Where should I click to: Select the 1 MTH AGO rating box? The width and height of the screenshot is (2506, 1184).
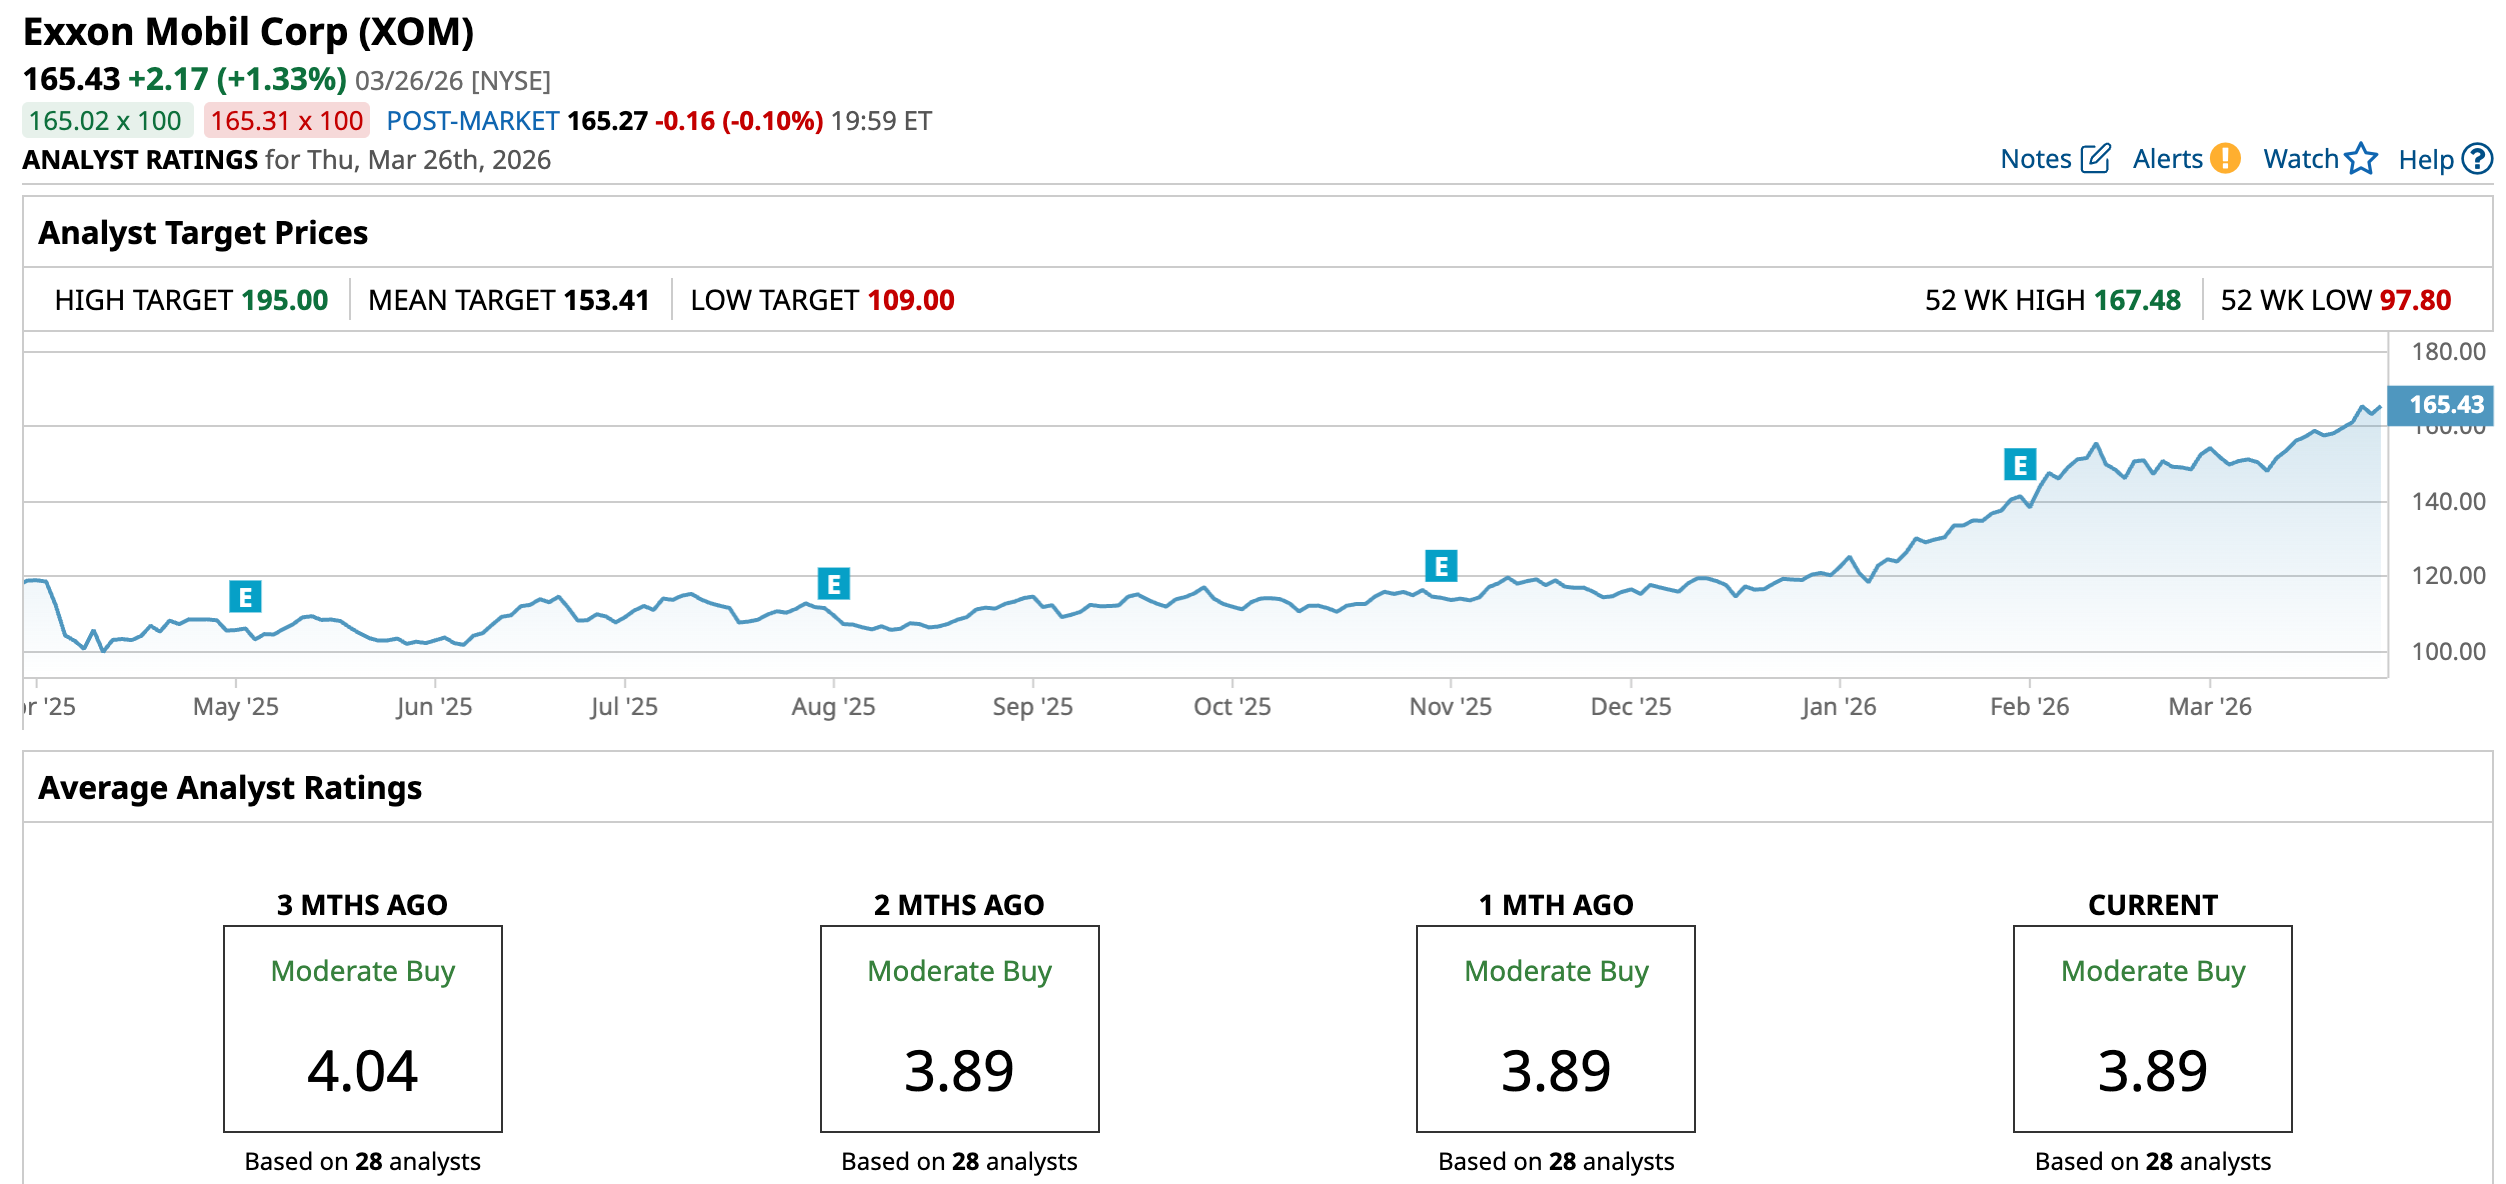coord(1555,1029)
